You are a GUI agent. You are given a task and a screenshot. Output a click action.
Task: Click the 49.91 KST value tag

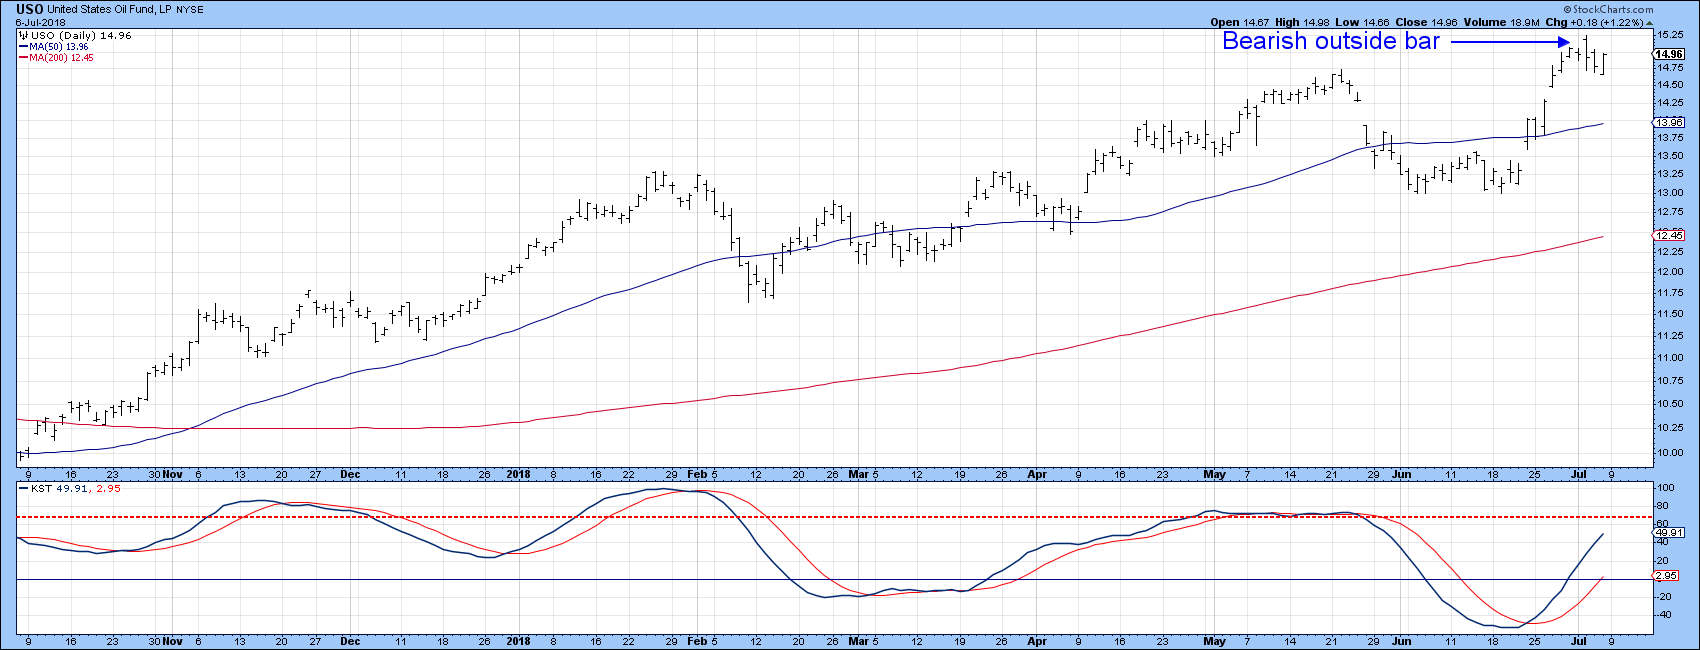(x=1670, y=533)
